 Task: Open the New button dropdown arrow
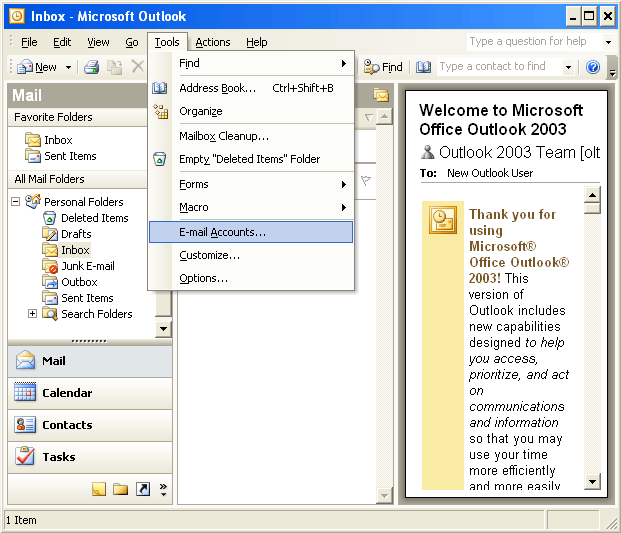click(68, 67)
